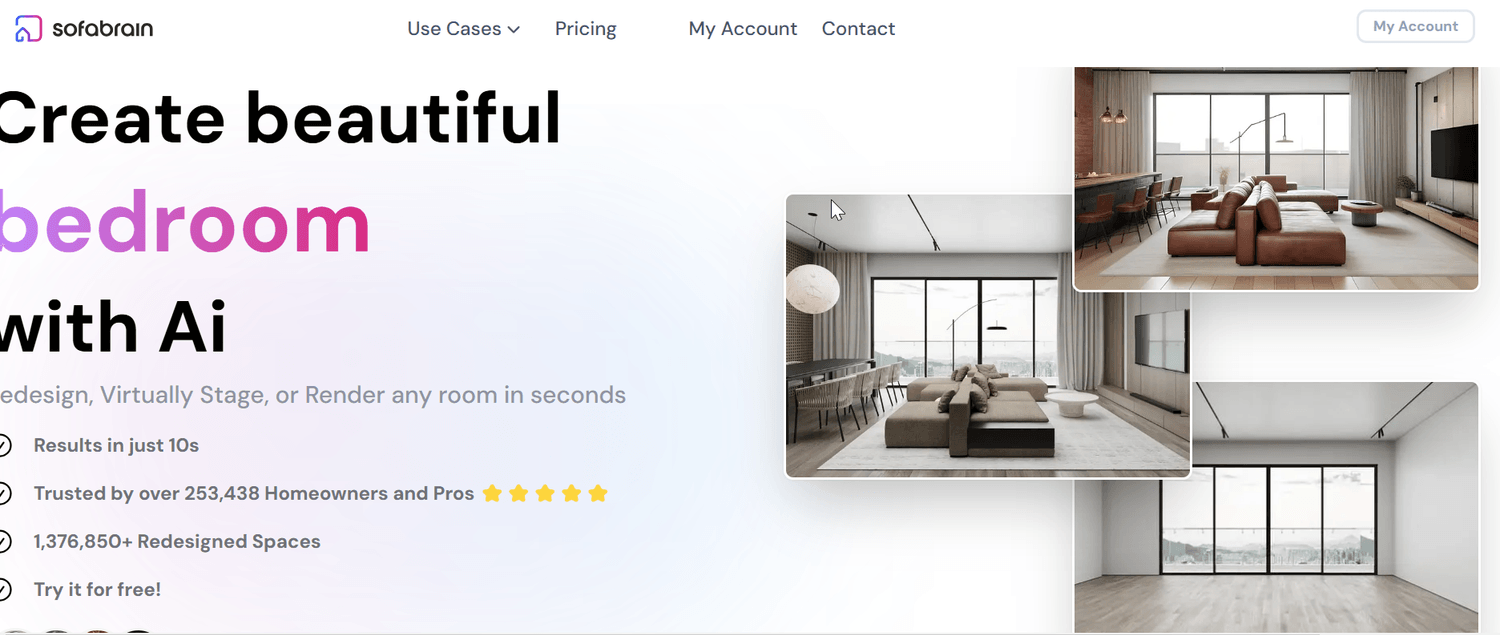Click the third yellow rating star

click(x=545, y=493)
